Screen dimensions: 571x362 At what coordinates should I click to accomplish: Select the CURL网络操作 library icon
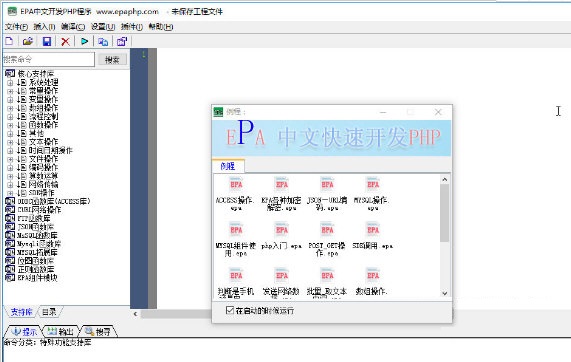coord(10,210)
